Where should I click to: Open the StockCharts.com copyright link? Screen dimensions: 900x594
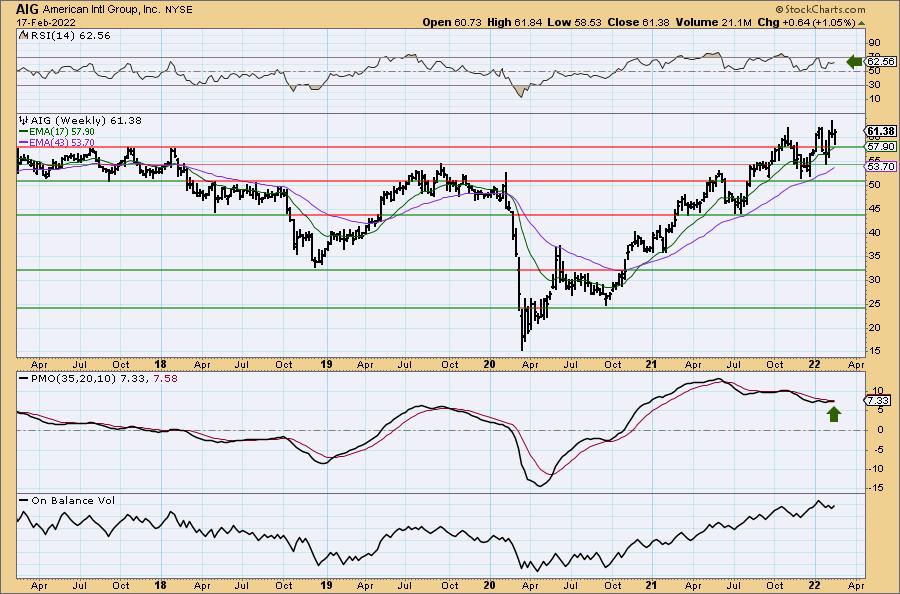[x=820, y=9]
